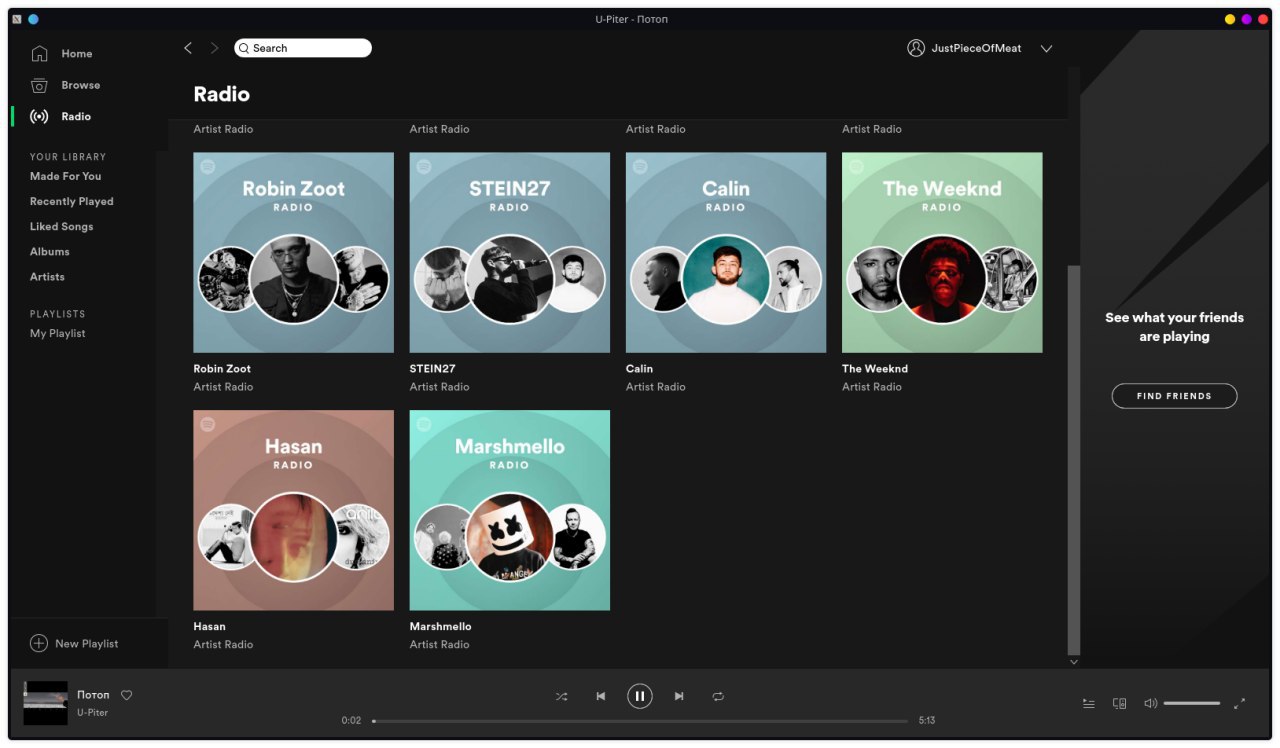The height and width of the screenshot is (748, 1280).
Task: Open the Robin Zoot radio cover
Action: (x=293, y=252)
